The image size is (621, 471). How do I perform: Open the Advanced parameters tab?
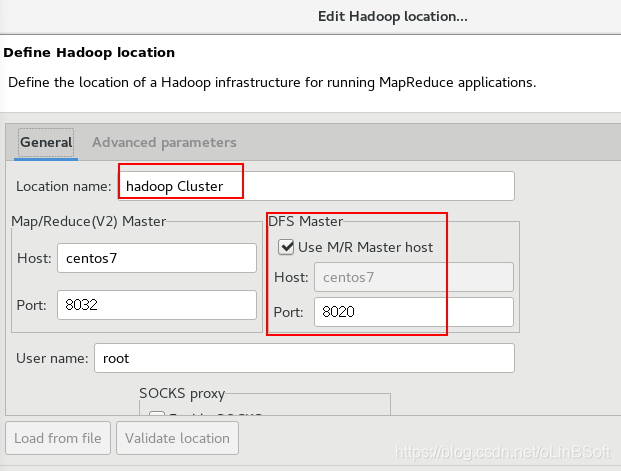[164, 143]
